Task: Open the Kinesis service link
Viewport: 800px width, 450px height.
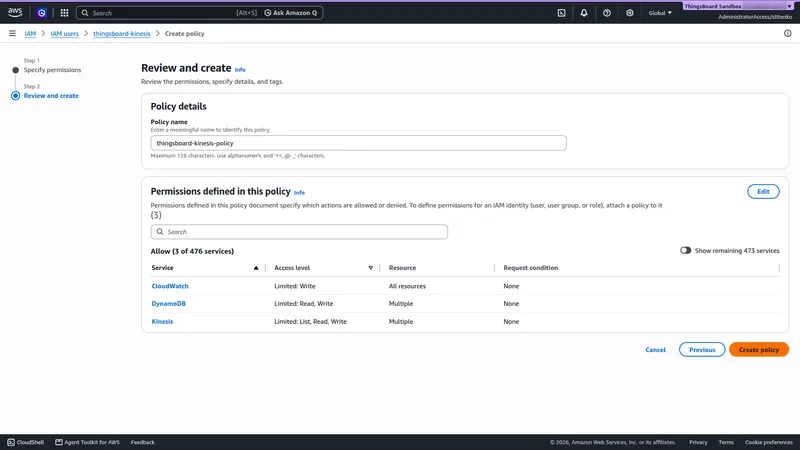Action: click(x=162, y=321)
